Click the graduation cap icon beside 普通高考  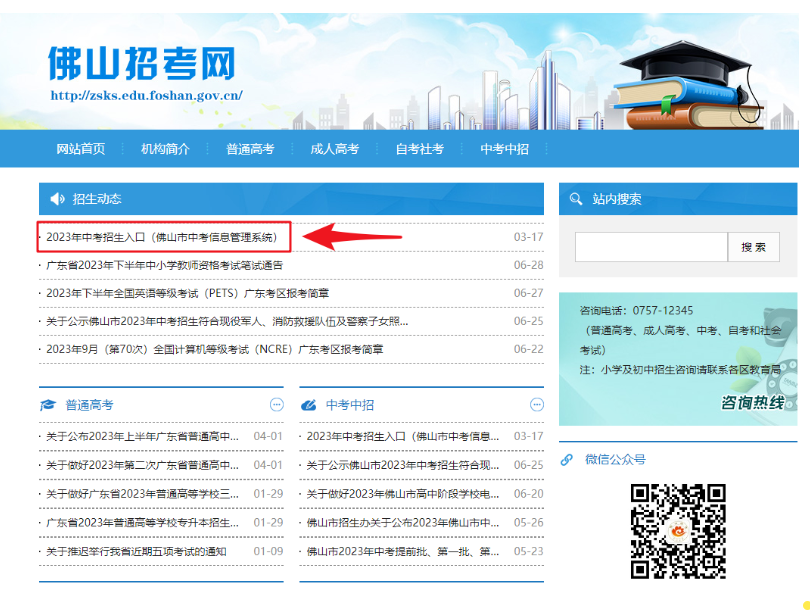tap(48, 405)
